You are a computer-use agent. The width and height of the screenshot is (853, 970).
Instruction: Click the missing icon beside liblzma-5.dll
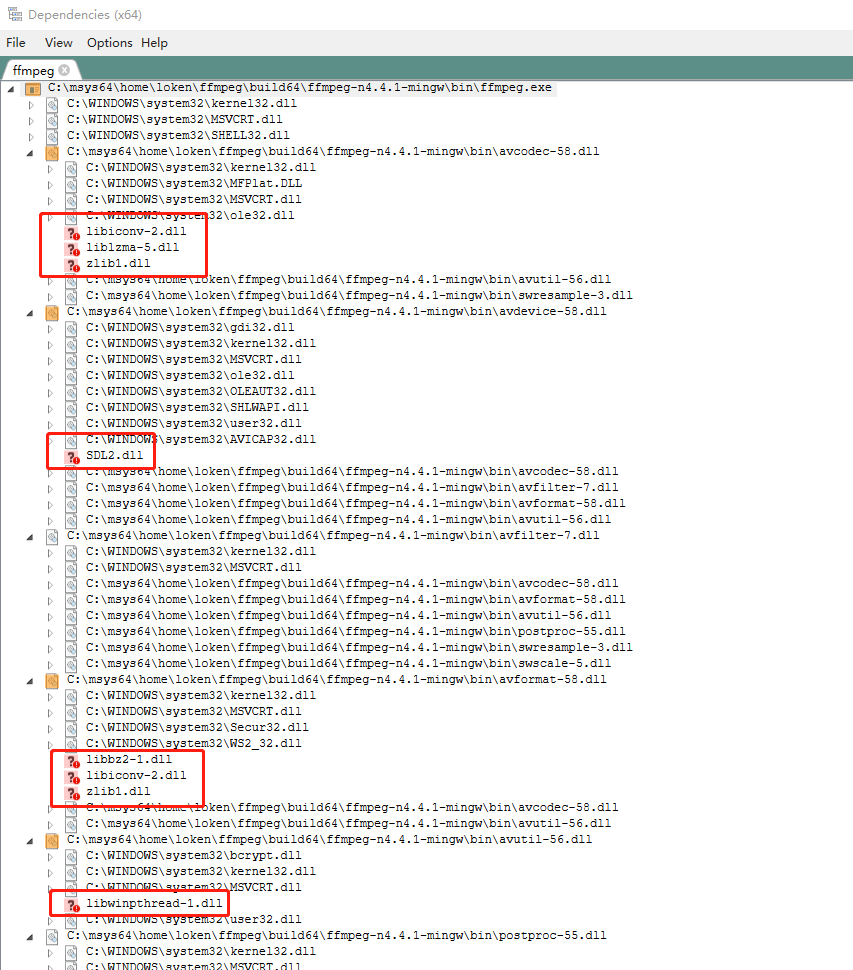[72, 248]
